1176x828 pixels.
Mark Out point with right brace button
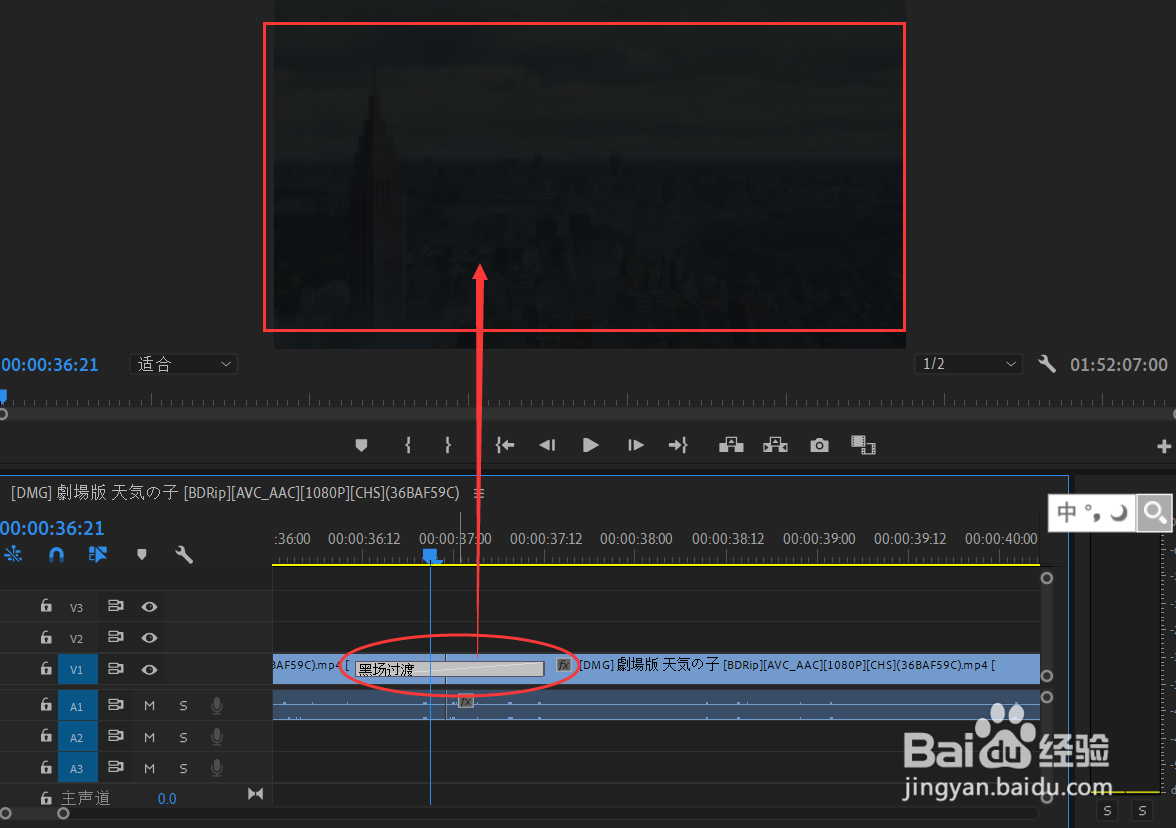tap(448, 446)
